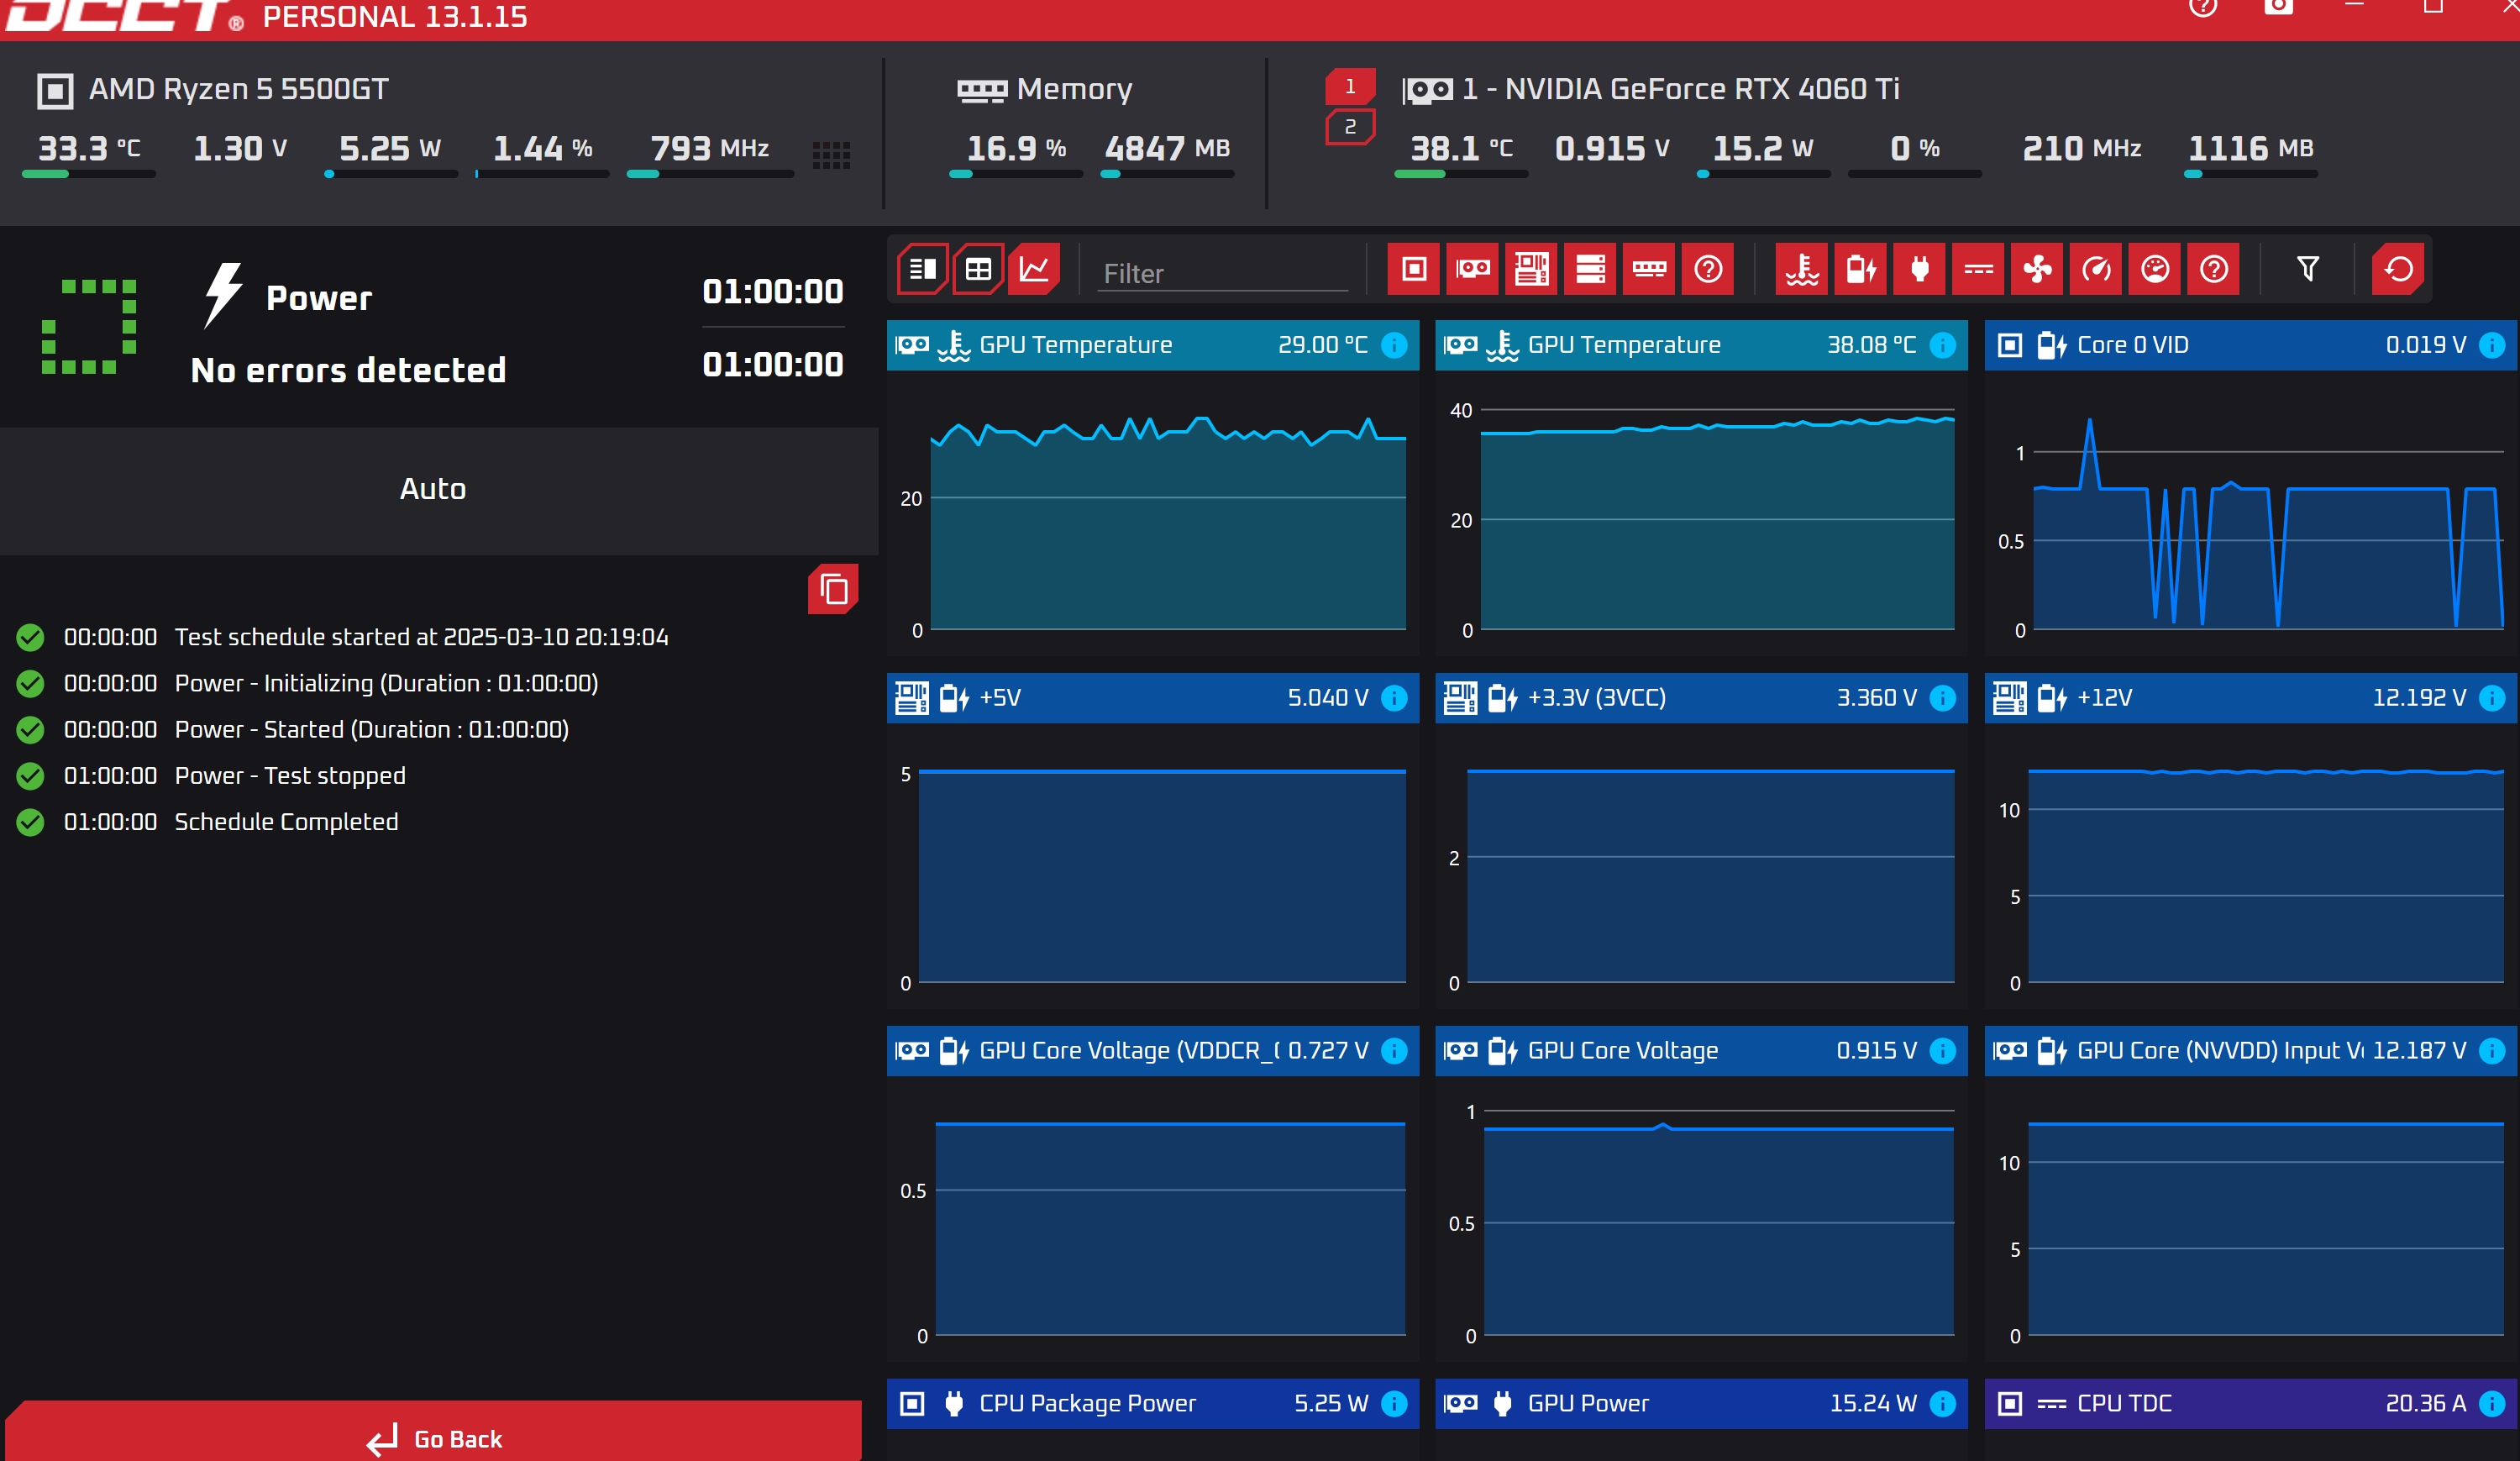Show info for 29.00 °C GPU Temperature
Image resolution: width=2520 pixels, height=1461 pixels.
pyautogui.click(x=1394, y=345)
